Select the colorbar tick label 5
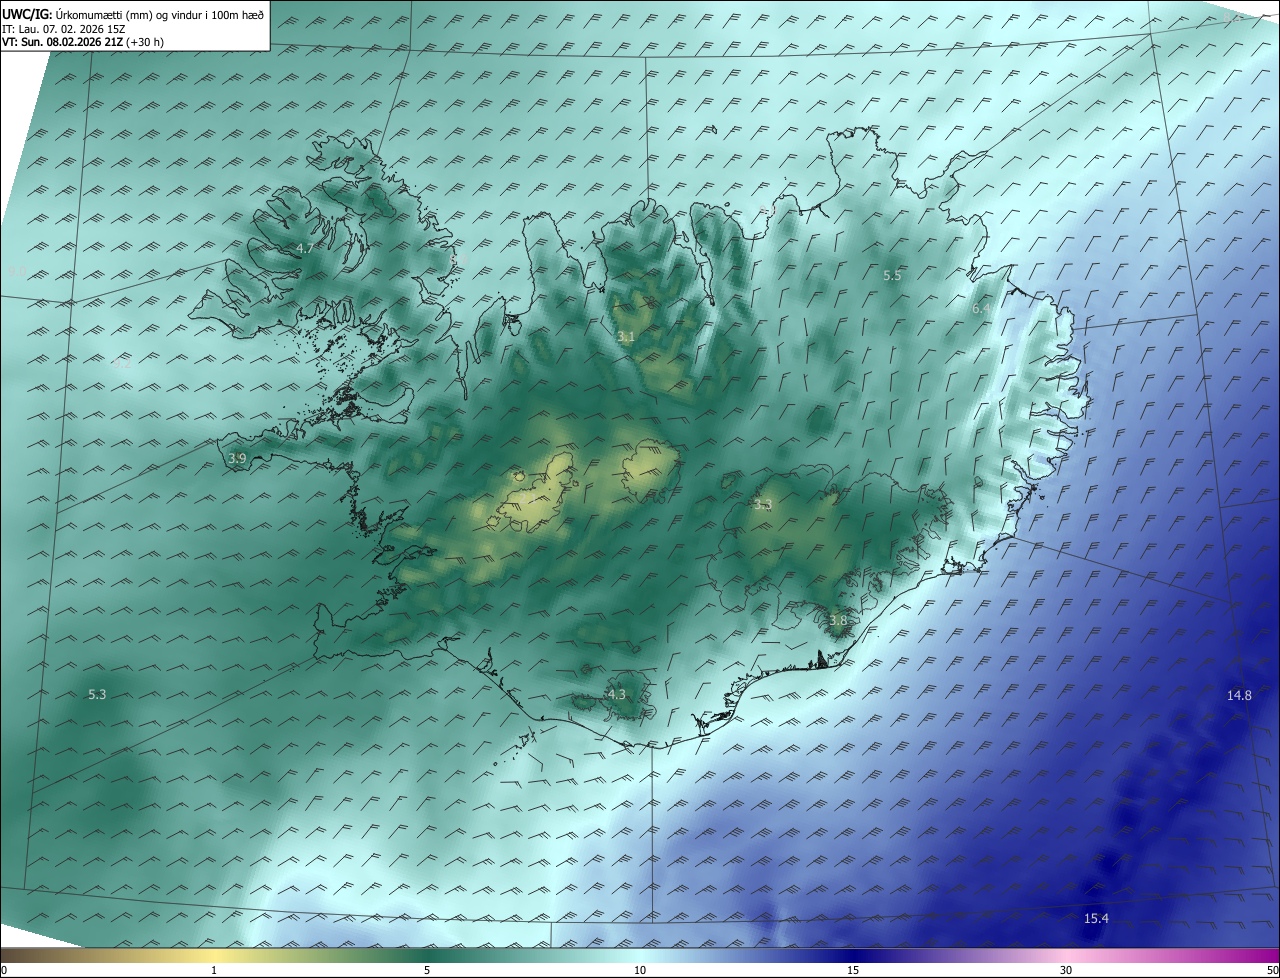The height and width of the screenshot is (978, 1280). [427, 970]
